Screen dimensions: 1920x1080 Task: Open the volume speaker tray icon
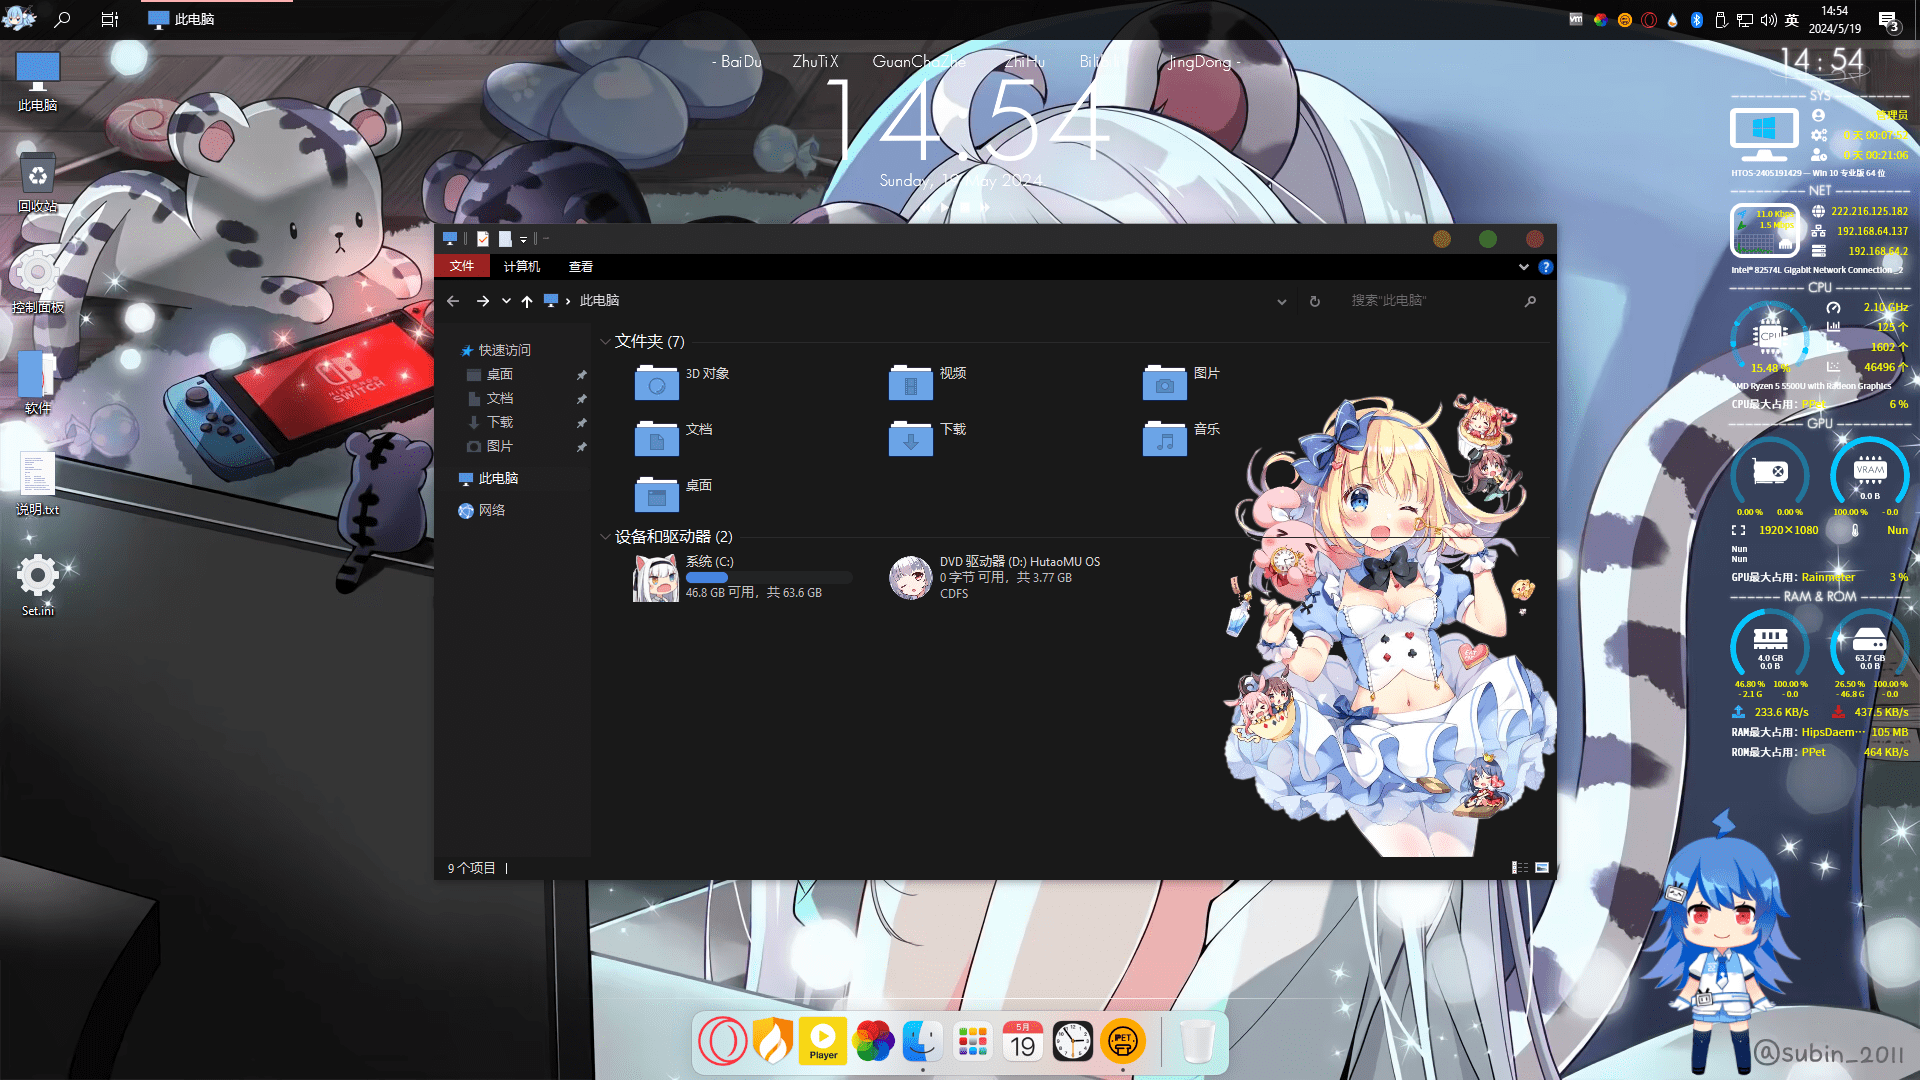tap(1769, 20)
